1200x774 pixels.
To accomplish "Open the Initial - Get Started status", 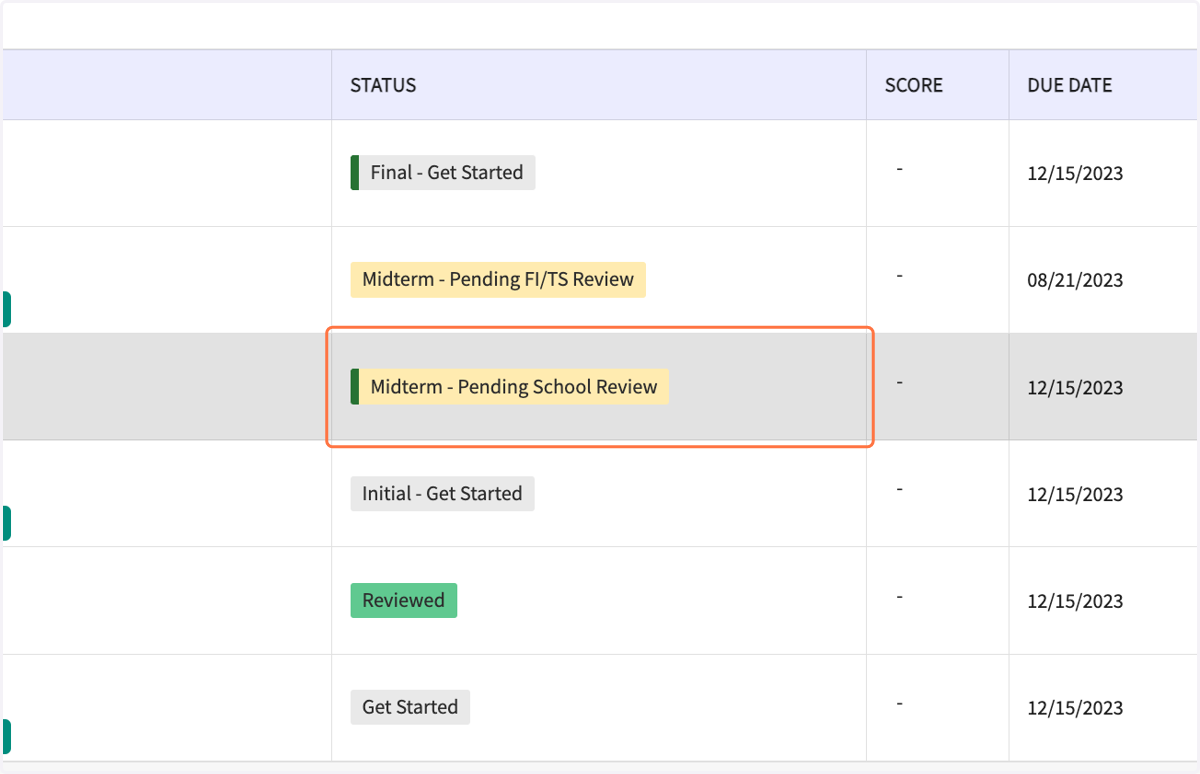I will click(442, 493).
